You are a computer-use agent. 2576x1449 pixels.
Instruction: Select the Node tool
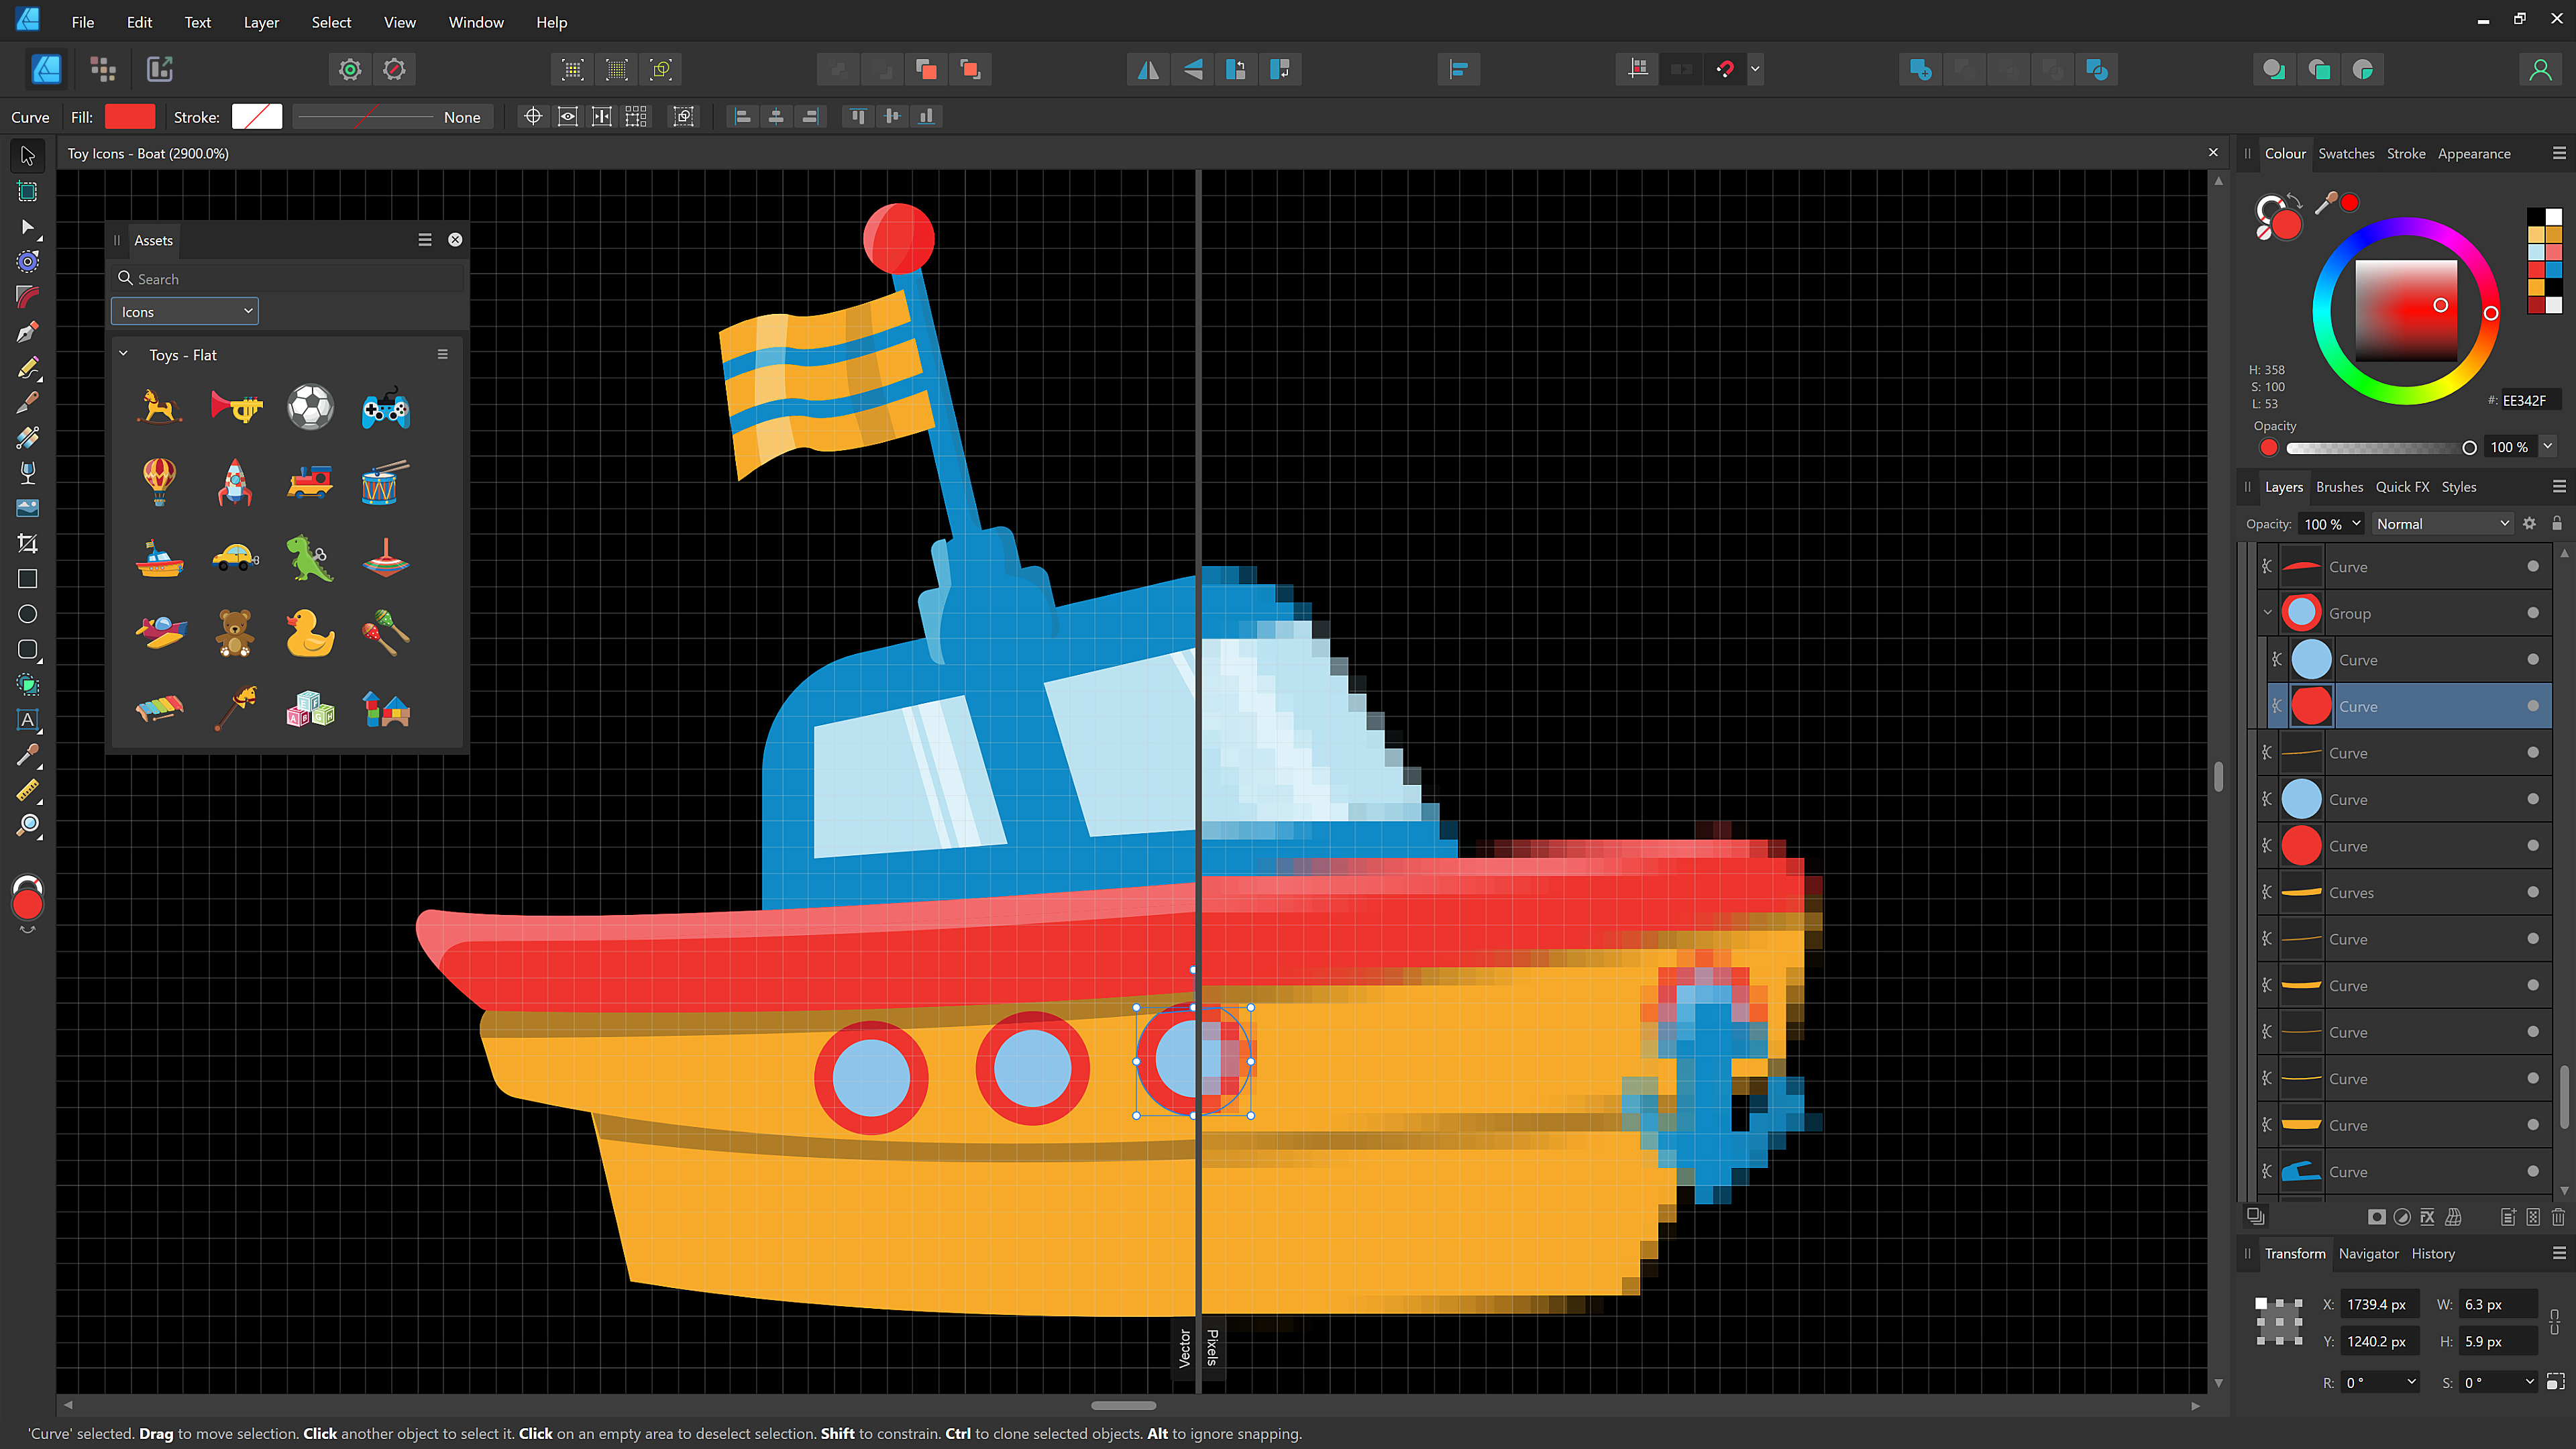(x=28, y=227)
